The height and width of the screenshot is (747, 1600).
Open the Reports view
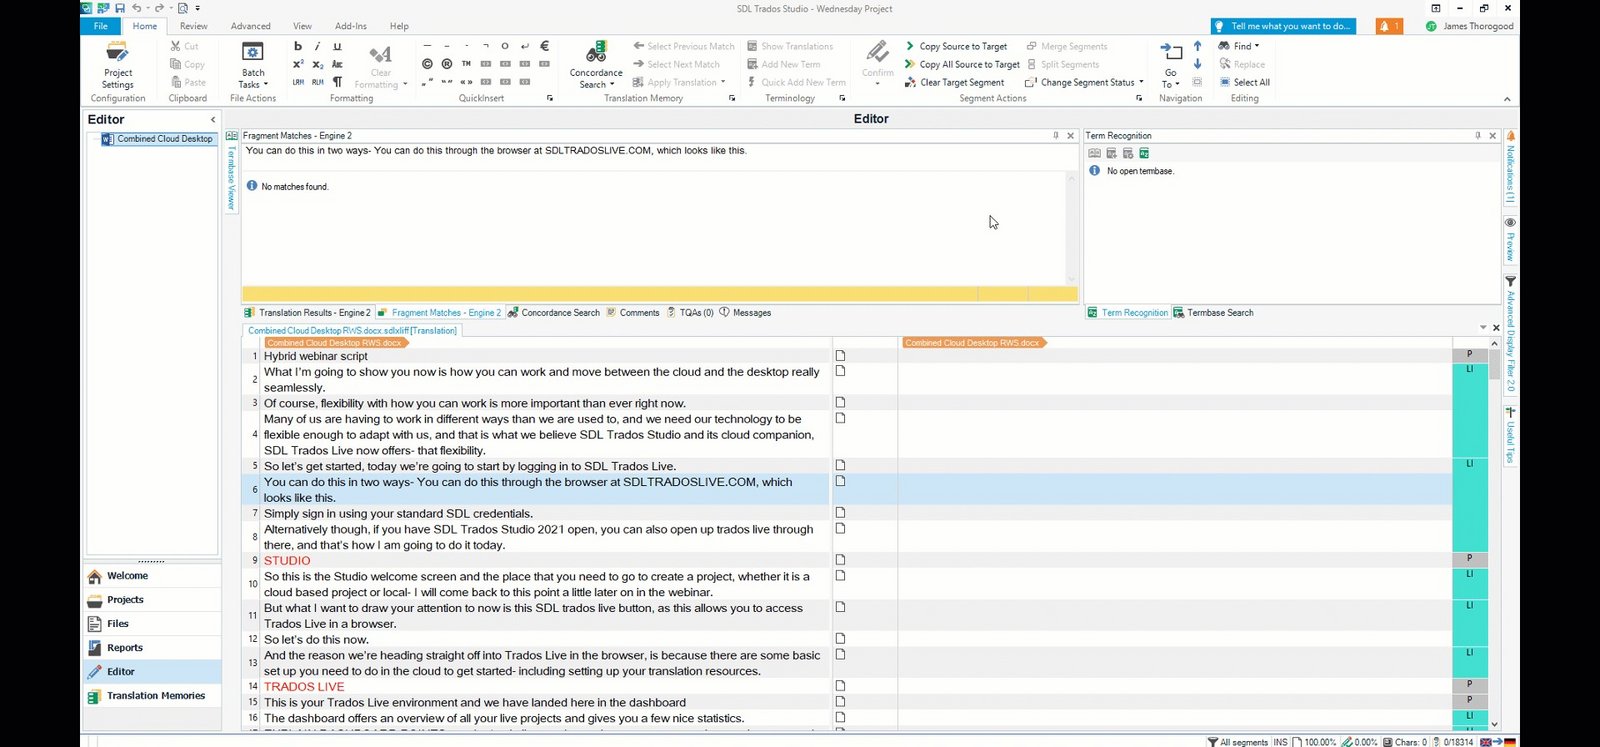pos(153,648)
